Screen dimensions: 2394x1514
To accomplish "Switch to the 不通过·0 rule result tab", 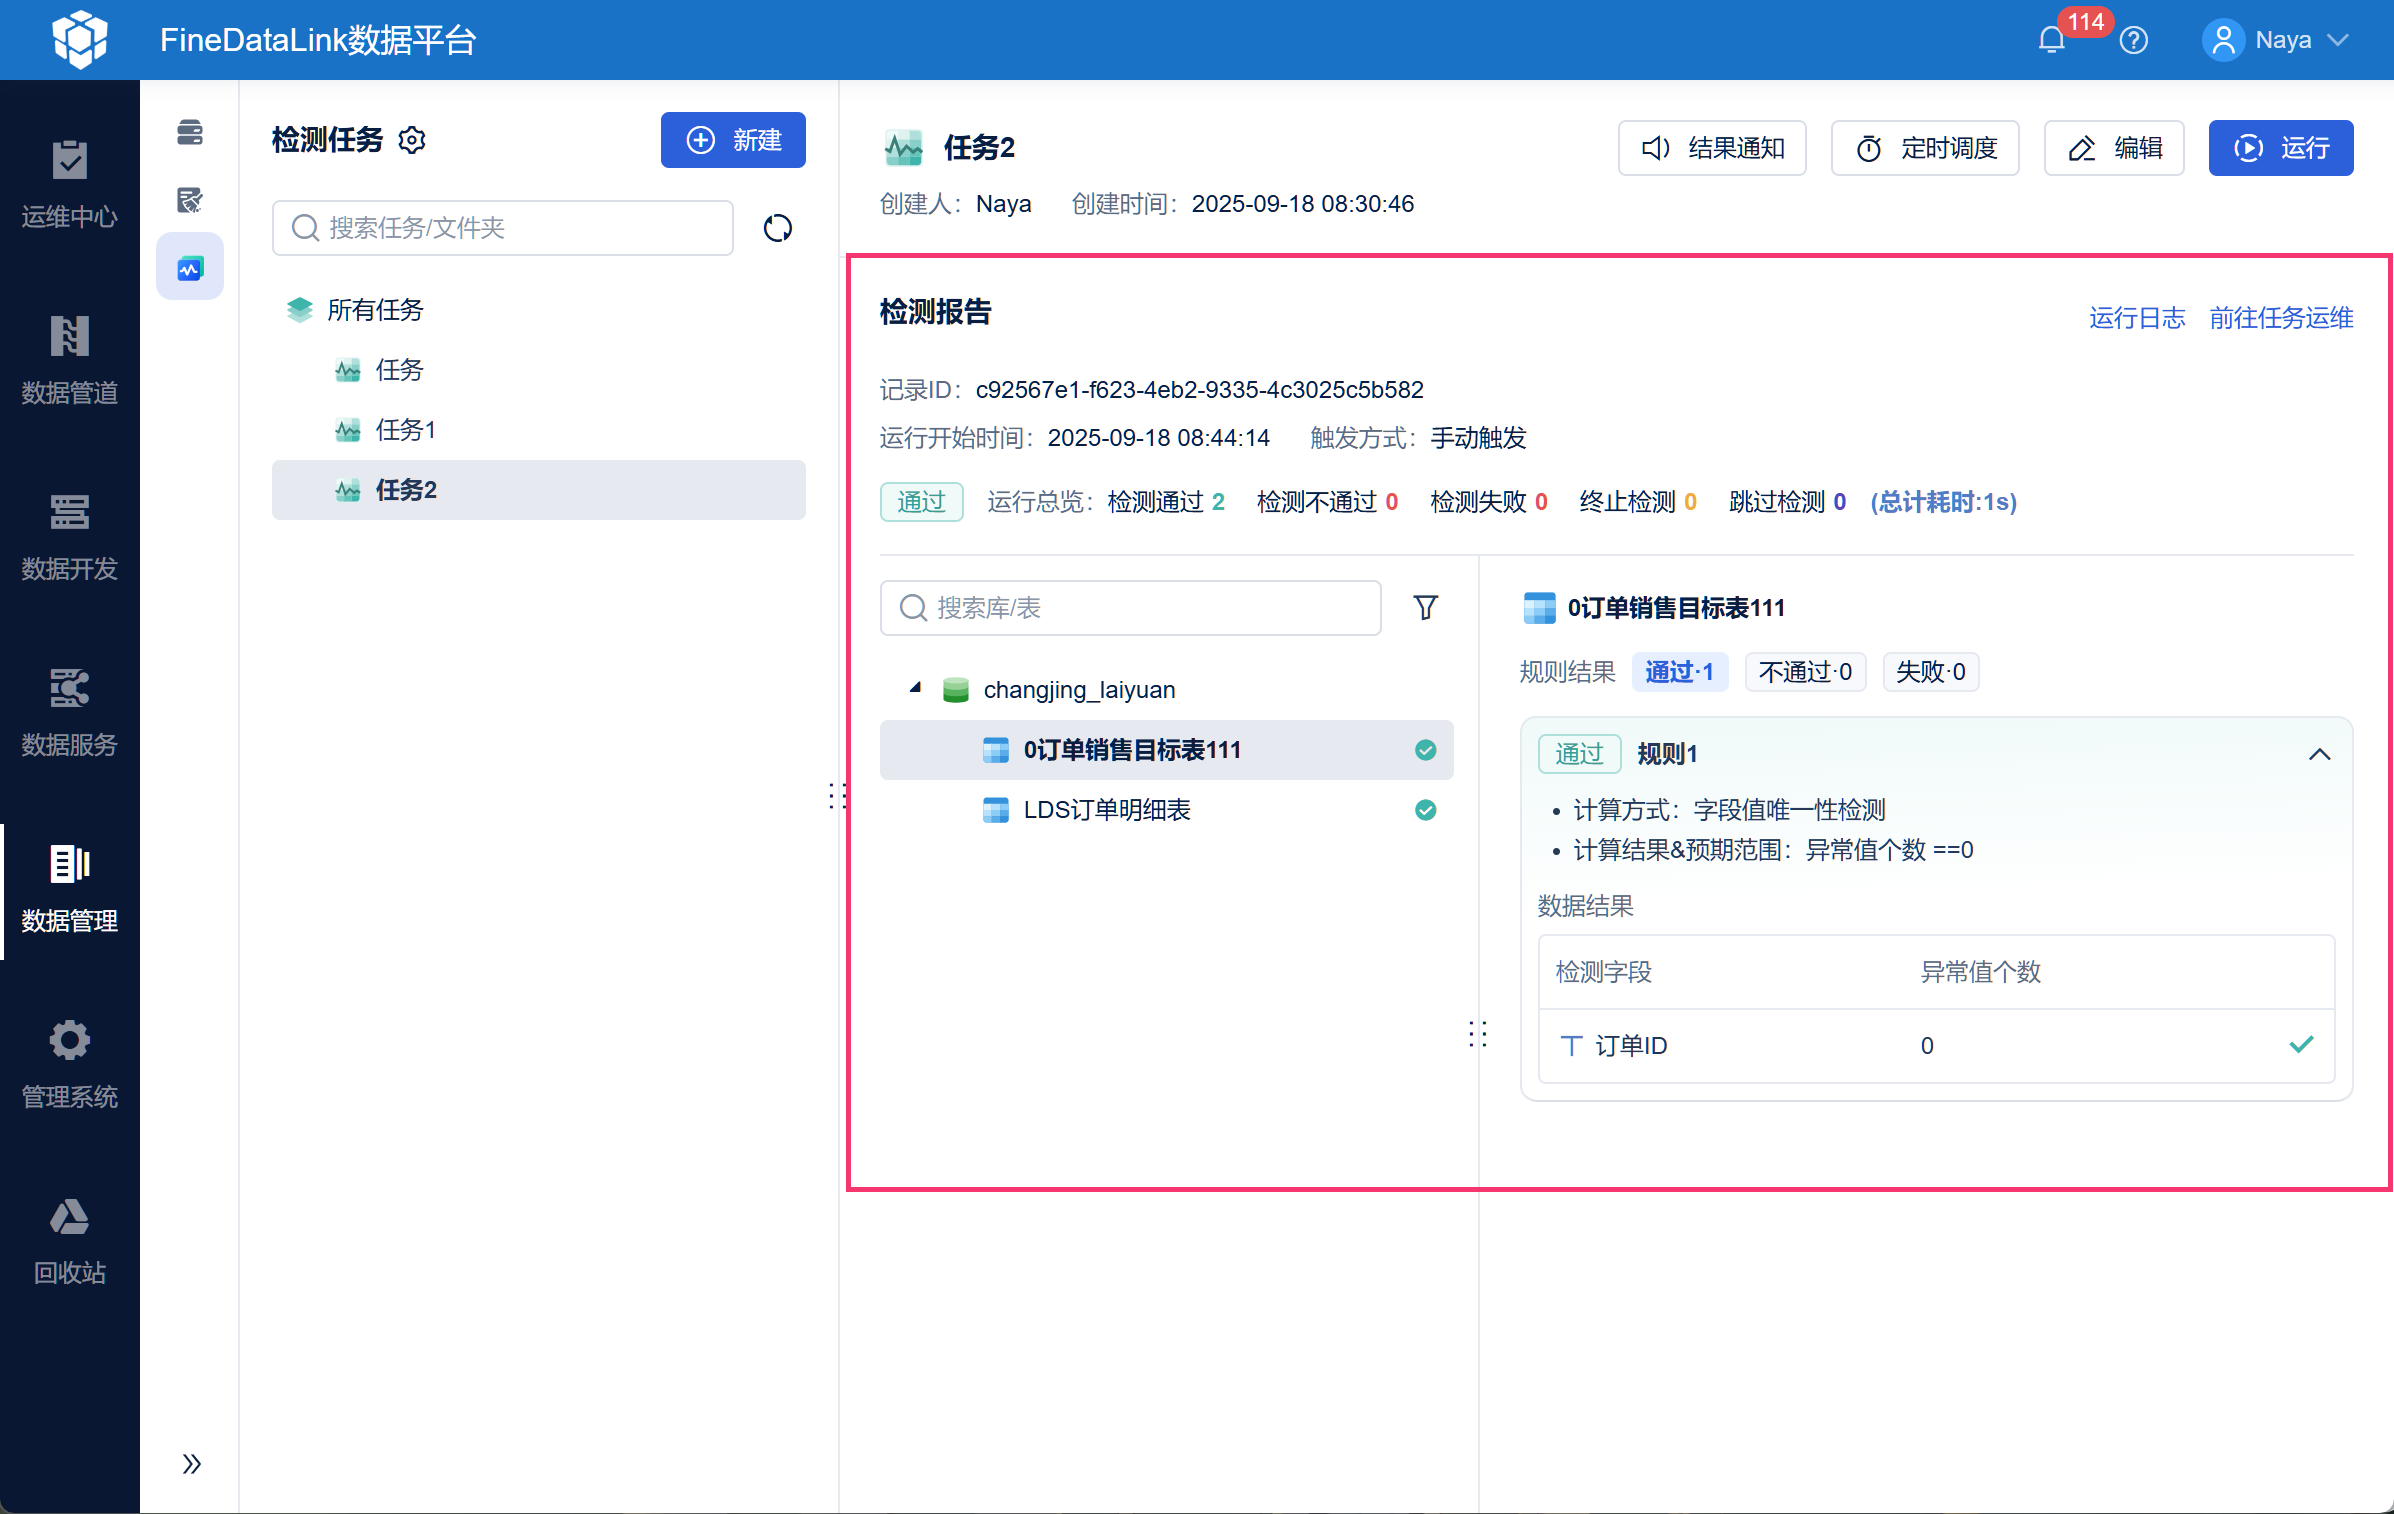I will [x=1805, y=672].
